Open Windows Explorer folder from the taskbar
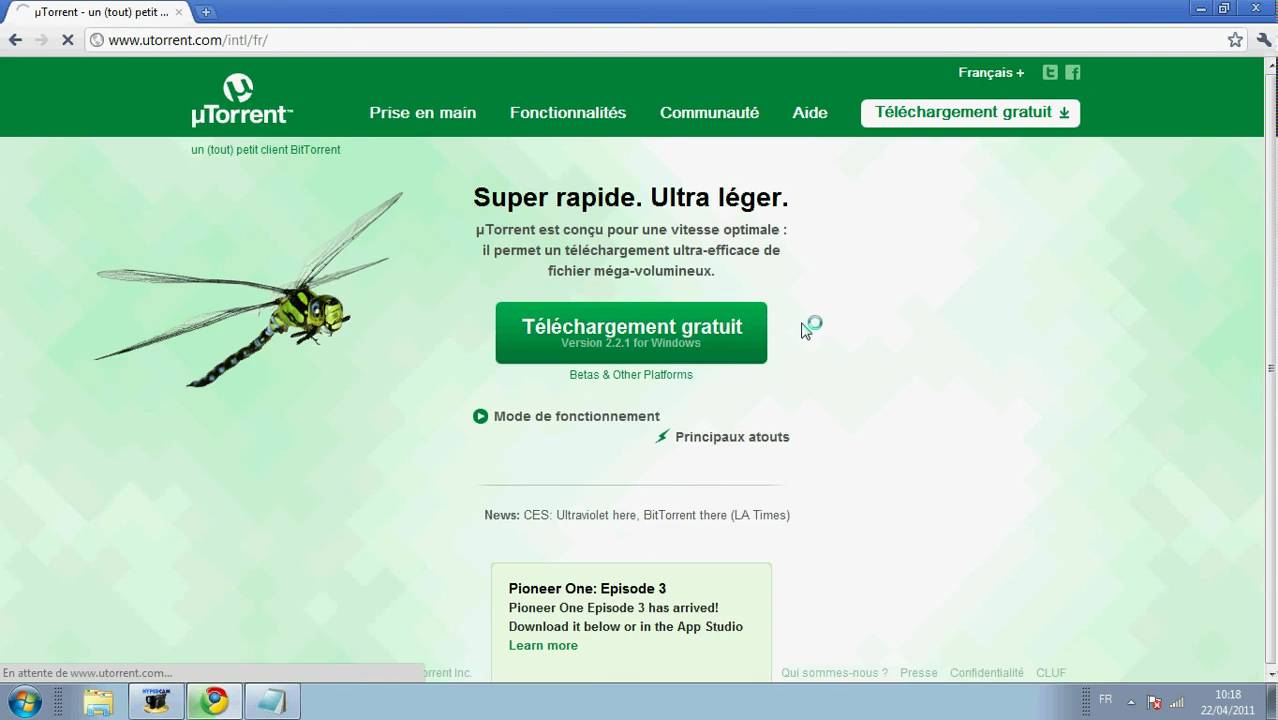 [98, 702]
